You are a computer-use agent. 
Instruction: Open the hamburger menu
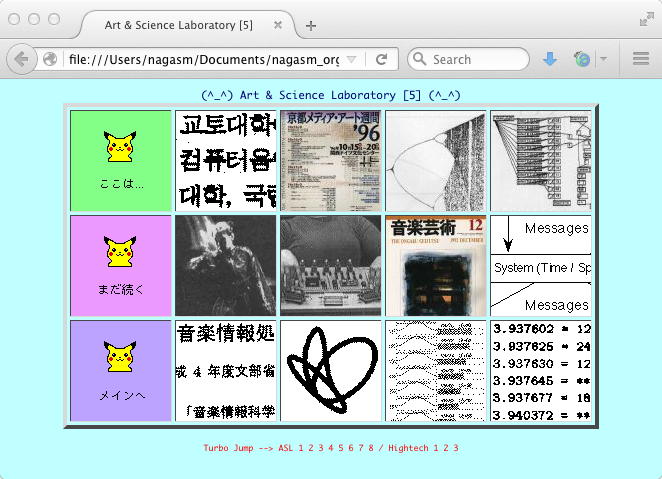[x=640, y=59]
